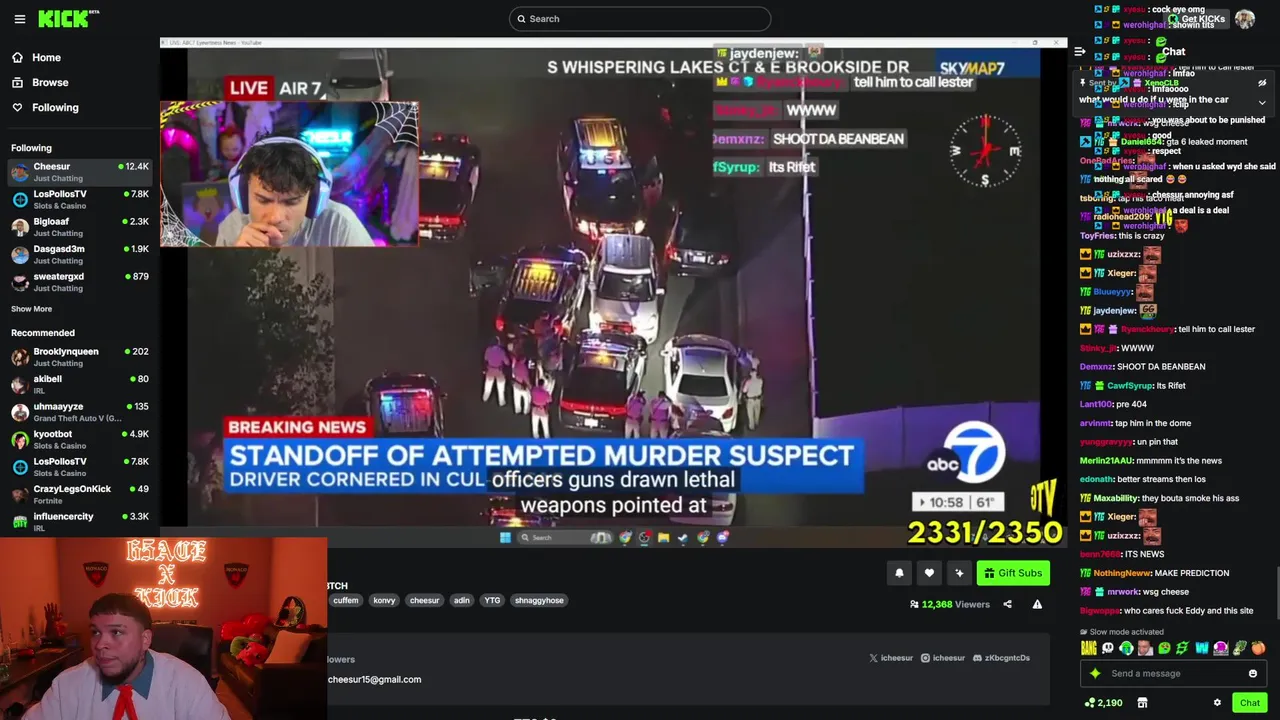Insert the BANG emote from quick bar

1089,648
